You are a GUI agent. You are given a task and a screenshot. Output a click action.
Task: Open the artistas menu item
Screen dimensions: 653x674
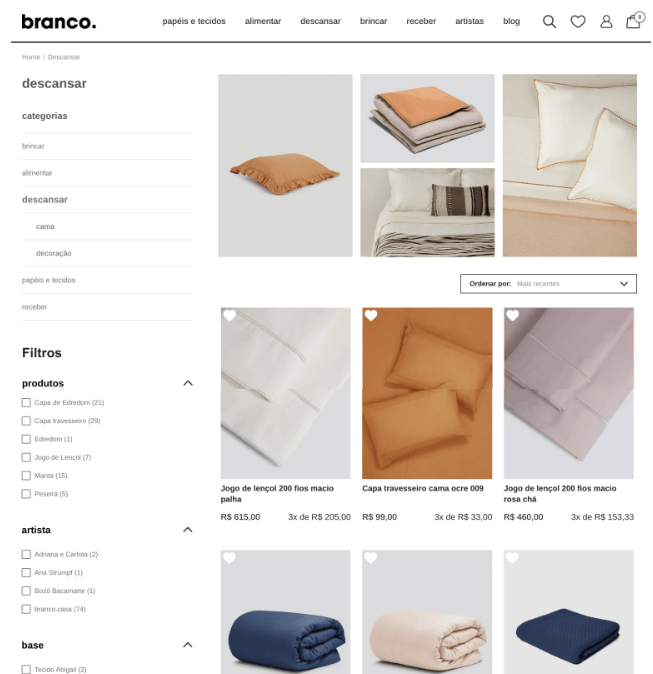469,21
